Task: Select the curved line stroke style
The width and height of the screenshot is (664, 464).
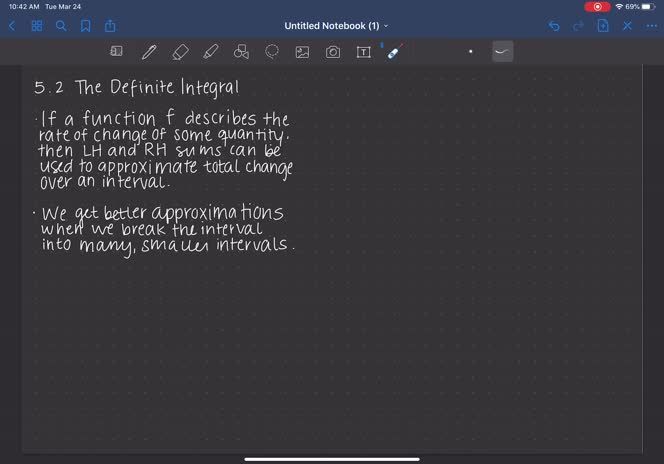Action: tap(502, 52)
